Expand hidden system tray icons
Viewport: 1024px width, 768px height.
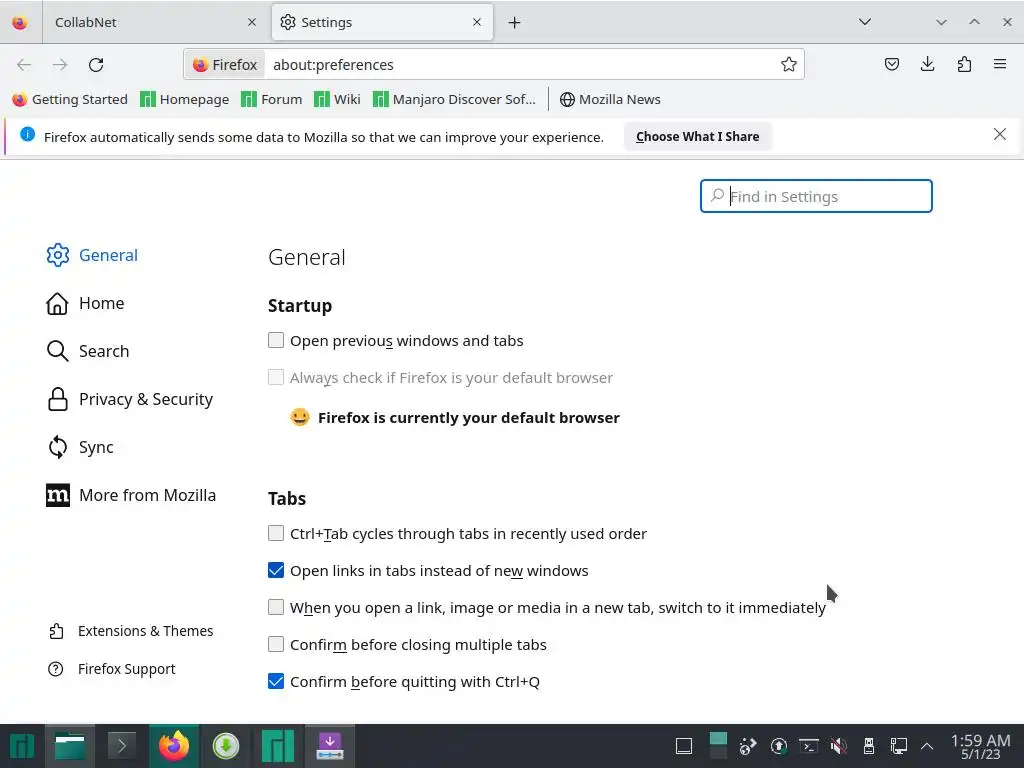click(927, 746)
